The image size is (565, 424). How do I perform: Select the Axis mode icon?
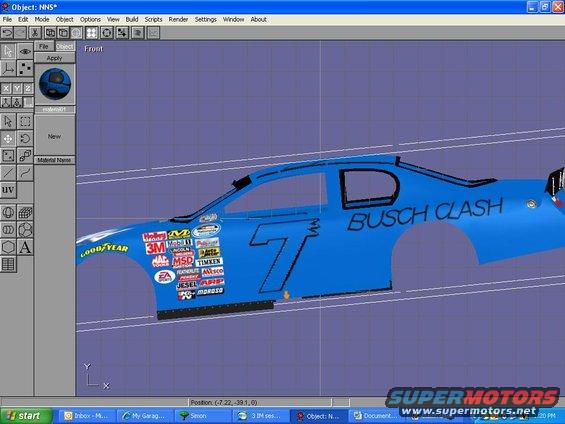[x=8, y=68]
